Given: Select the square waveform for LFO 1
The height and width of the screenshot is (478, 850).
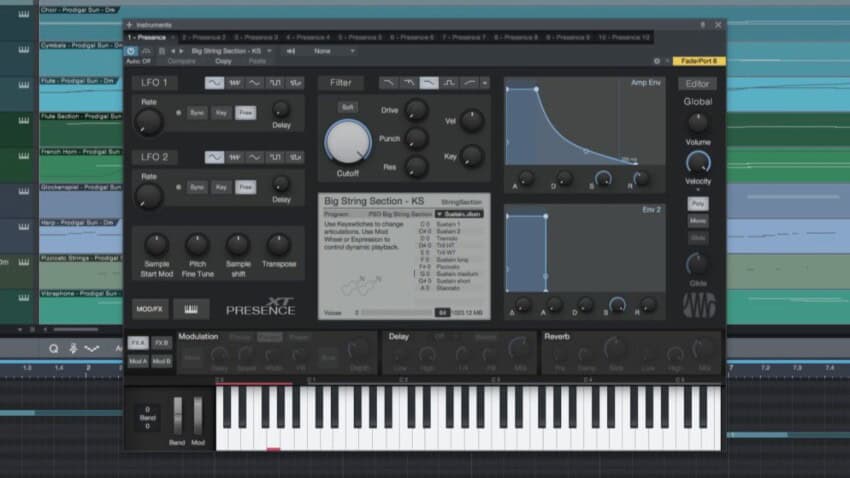Looking at the screenshot, I should coord(275,83).
